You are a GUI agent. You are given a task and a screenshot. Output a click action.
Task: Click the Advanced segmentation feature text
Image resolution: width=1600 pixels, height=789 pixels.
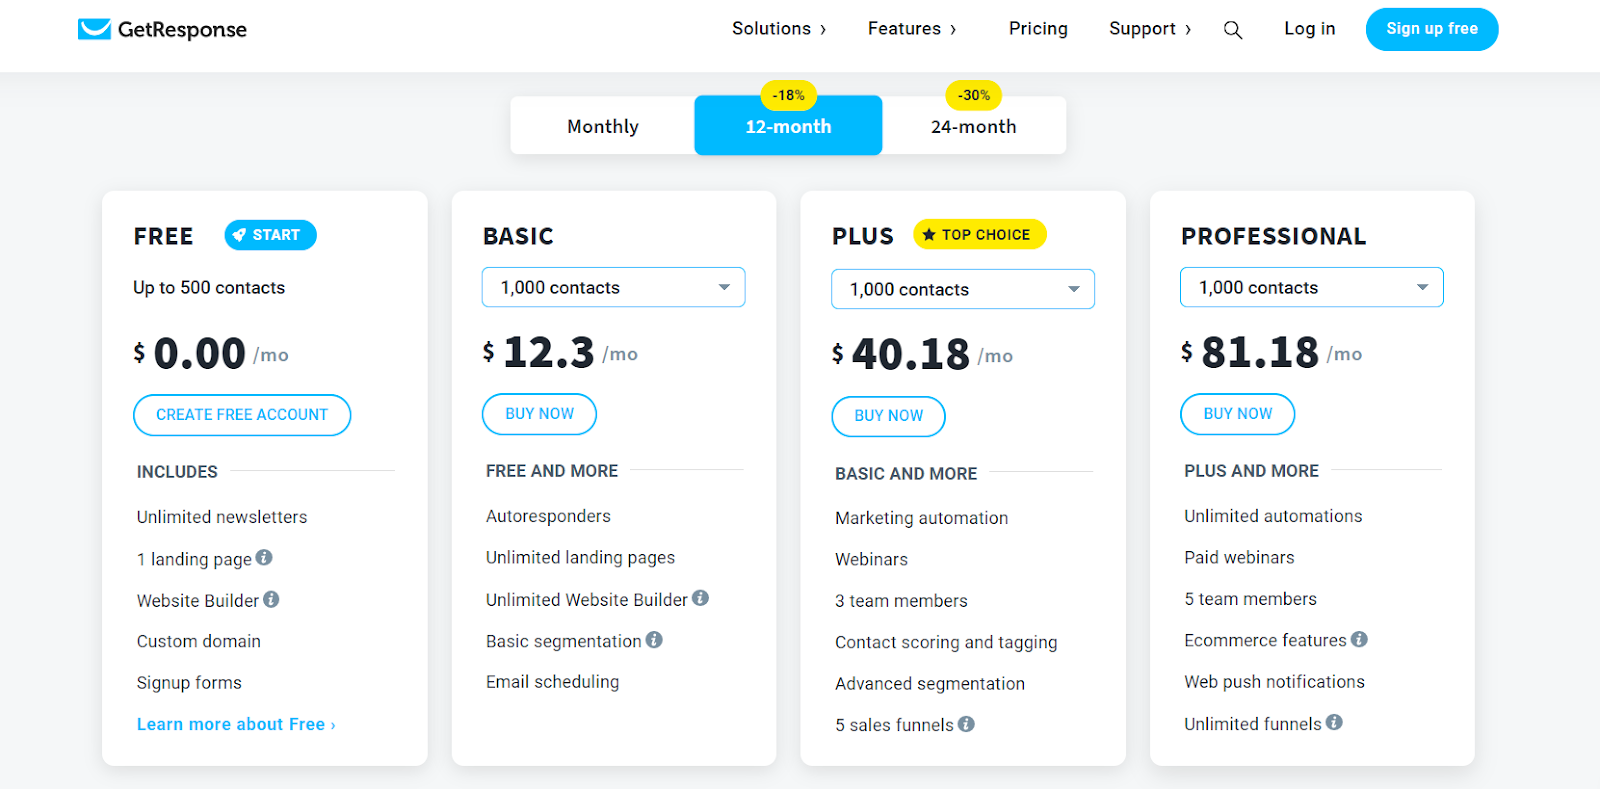(x=930, y=684)
